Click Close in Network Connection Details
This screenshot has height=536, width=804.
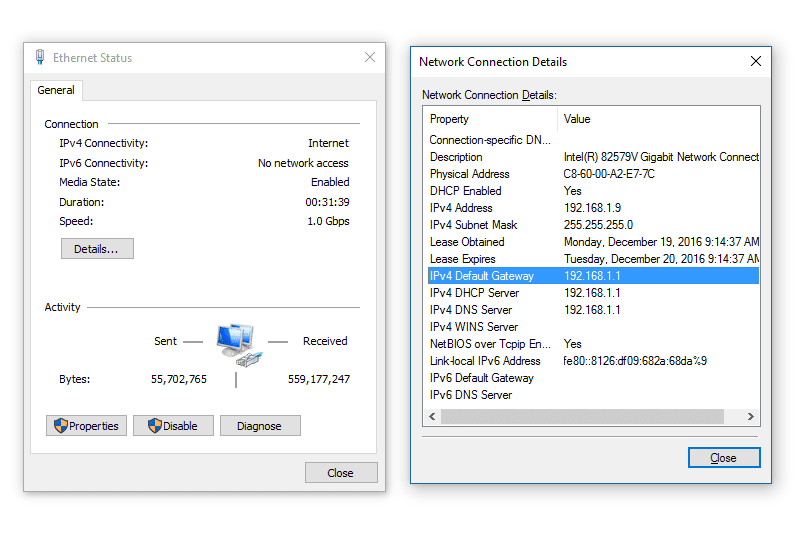coord(723,458)
